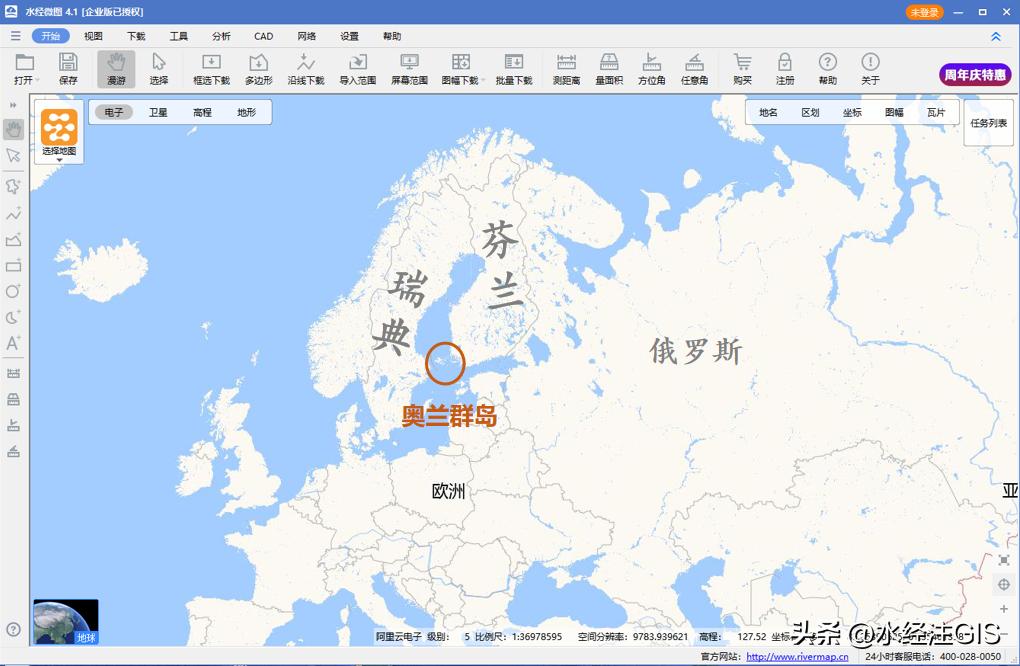Collapse the left toolbar with the chevron arrow
This screenshot has width=1020, height=666.
pos(14,103)
